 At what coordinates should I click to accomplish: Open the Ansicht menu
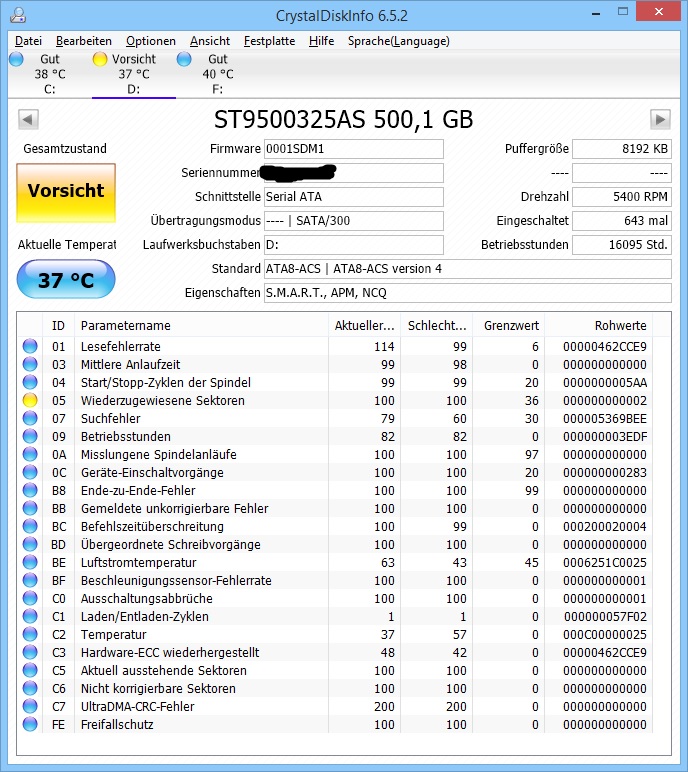[210, 41]
